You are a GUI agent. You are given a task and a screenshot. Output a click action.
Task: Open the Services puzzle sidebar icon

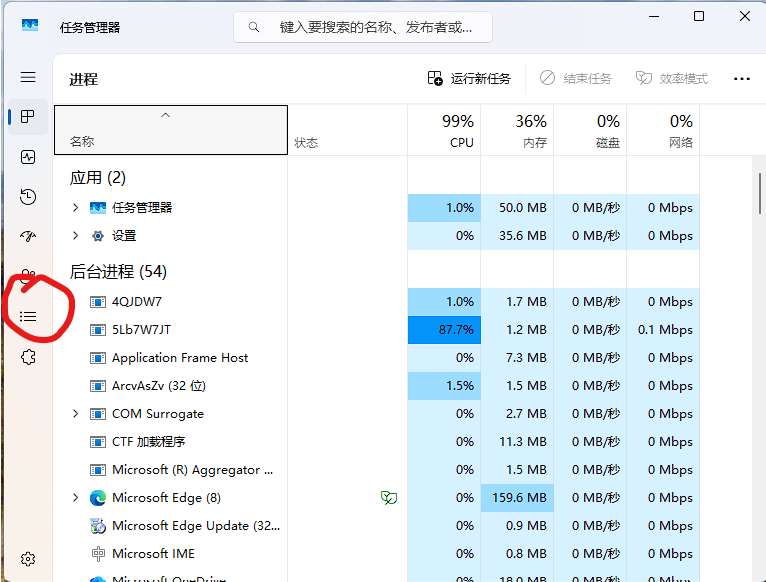pos(28,357)
